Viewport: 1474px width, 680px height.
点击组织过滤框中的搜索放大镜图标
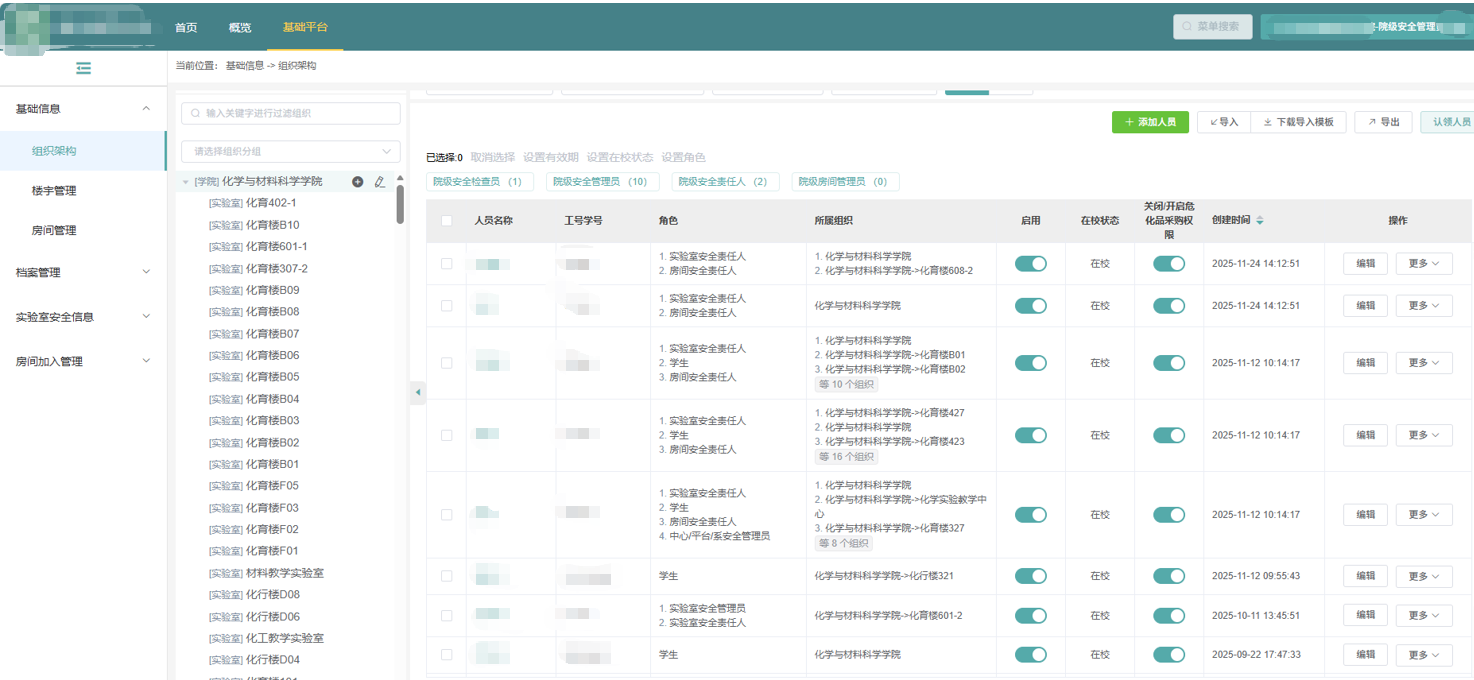click(196, 113)
